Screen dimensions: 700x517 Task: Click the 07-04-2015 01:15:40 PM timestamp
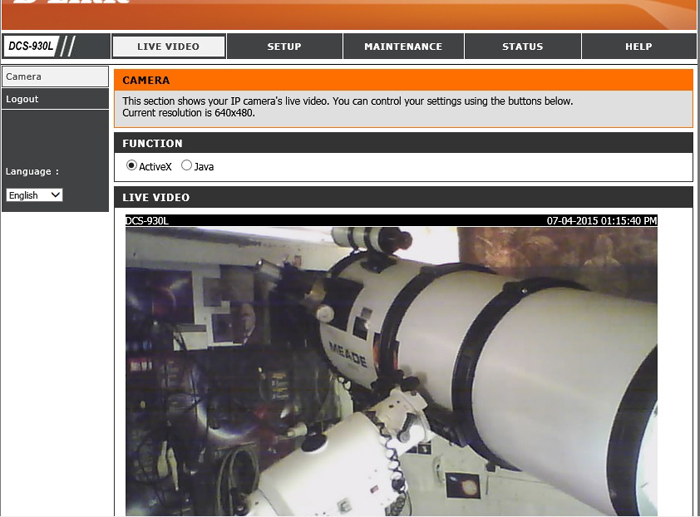(601, 221)
